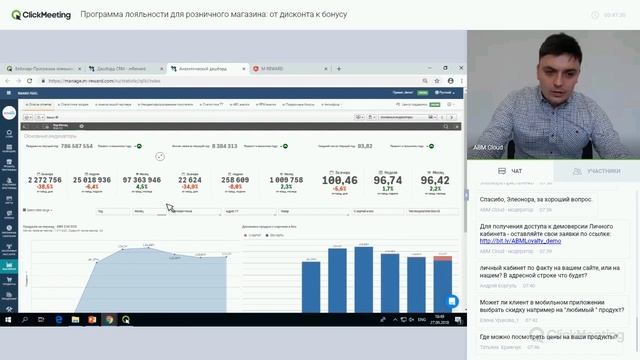Open the RFM analysis report tab

(x=267, y=104)
